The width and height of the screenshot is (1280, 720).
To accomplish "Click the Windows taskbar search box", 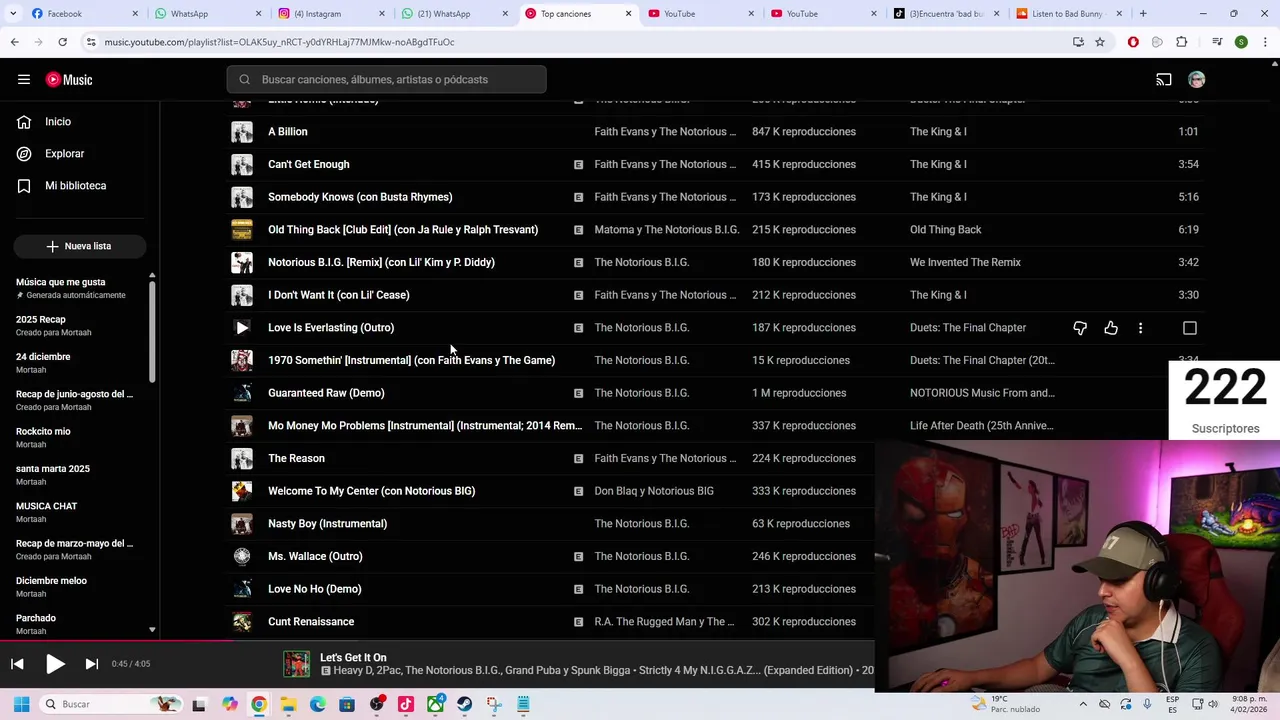I will pos(112,704).
